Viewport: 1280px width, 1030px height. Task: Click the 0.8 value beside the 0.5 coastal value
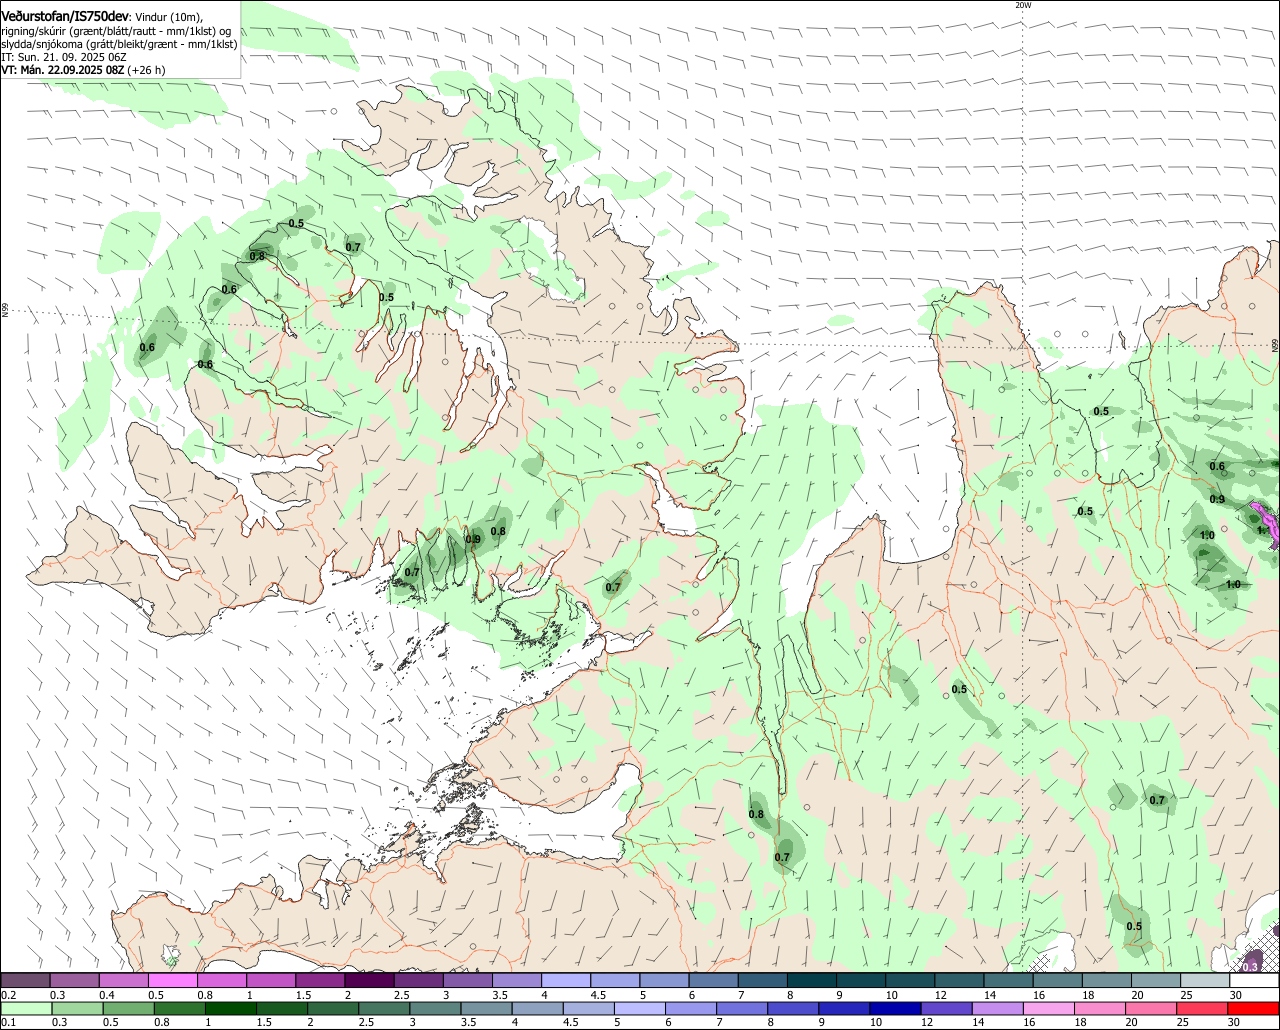pos(257,256)
